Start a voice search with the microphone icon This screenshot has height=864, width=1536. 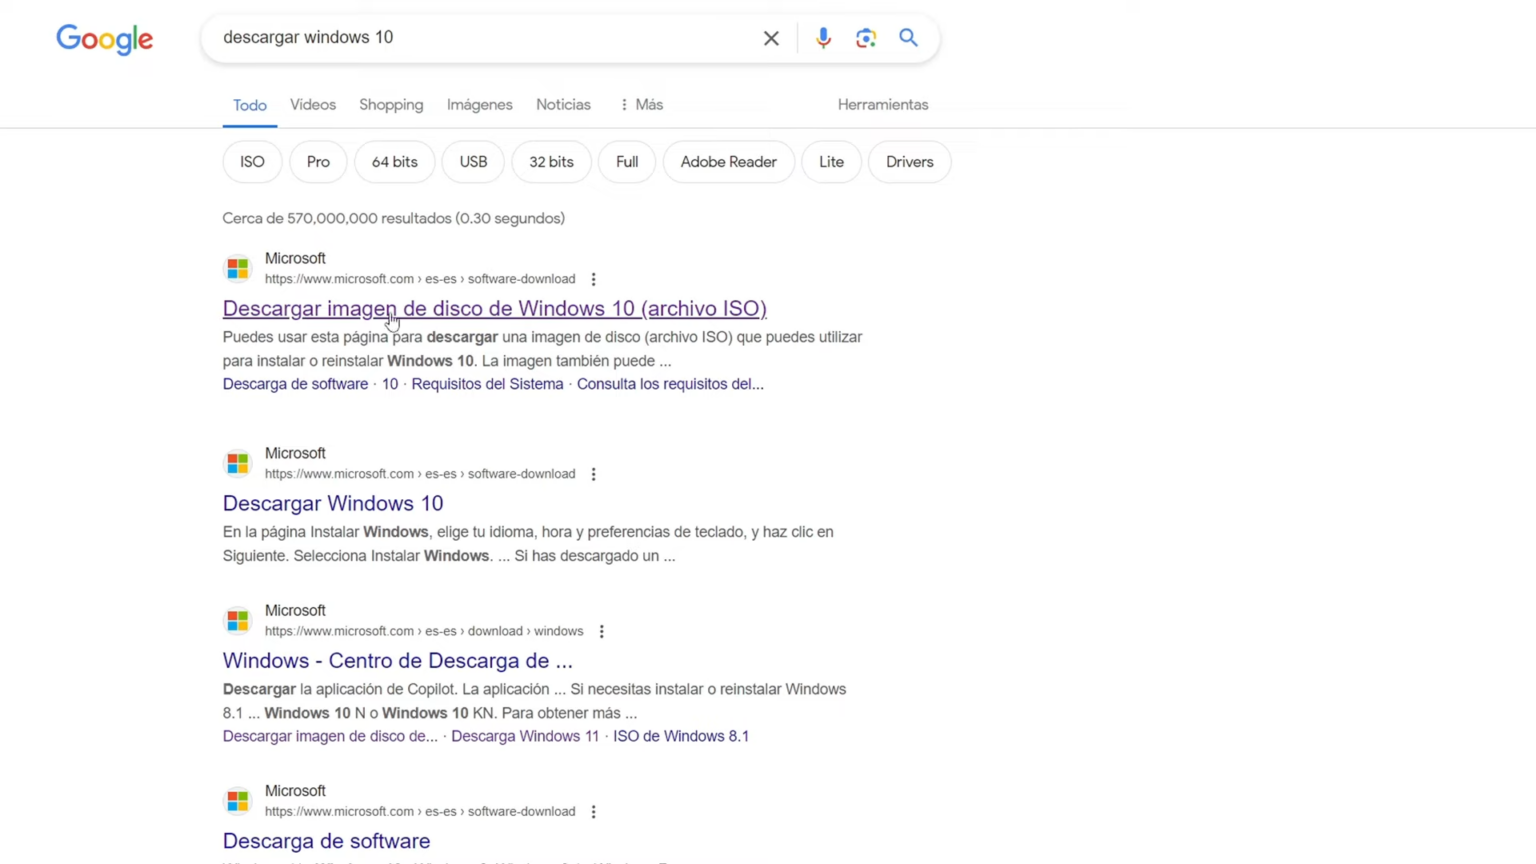click(823, 38)
